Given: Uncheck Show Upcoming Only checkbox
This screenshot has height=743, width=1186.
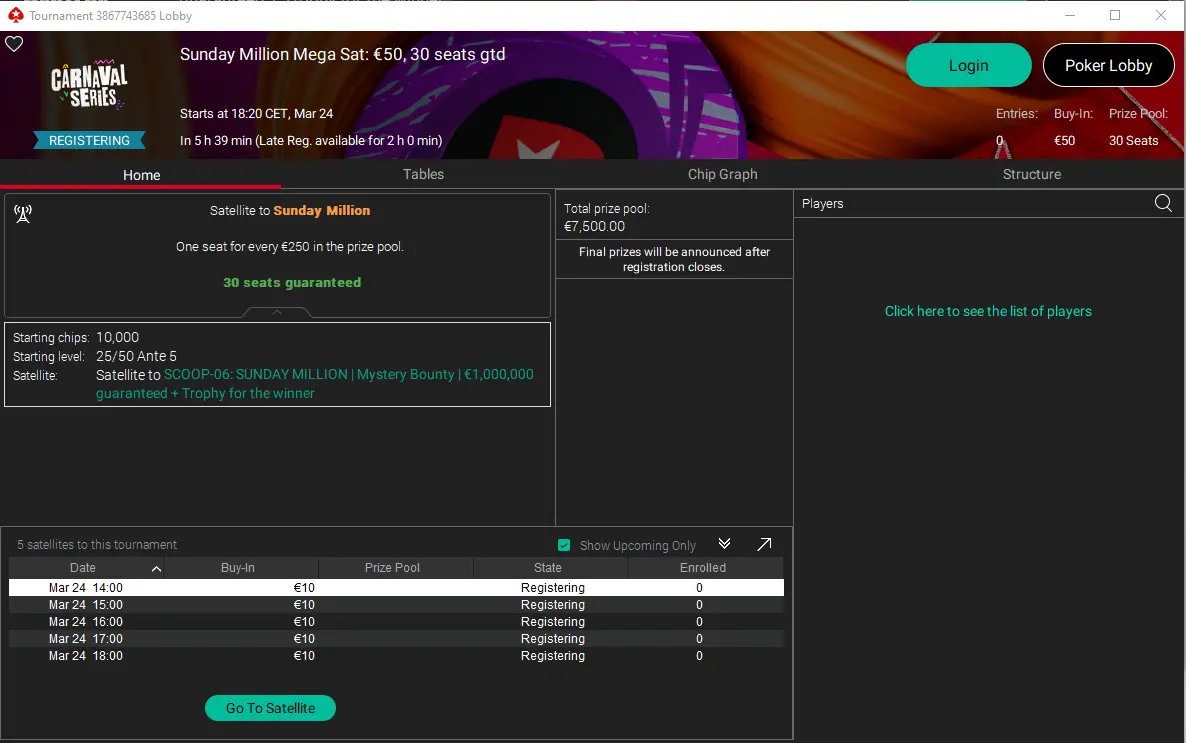Looking at the screenshot, I should coord(564,545).
